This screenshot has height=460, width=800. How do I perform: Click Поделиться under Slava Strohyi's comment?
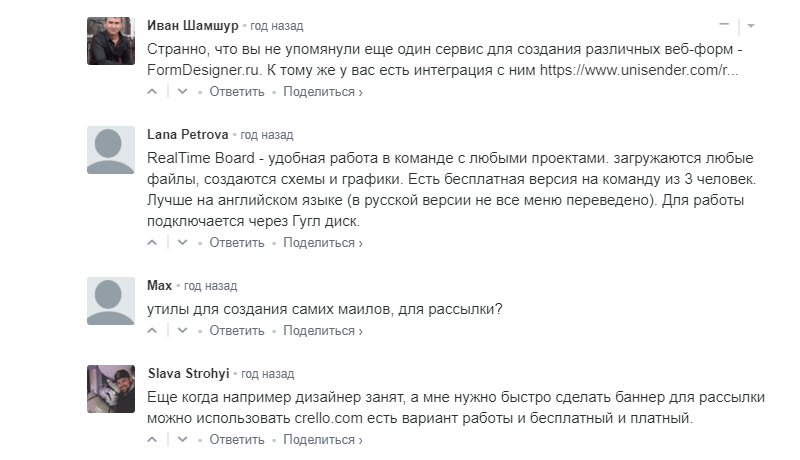coord(323,440)
